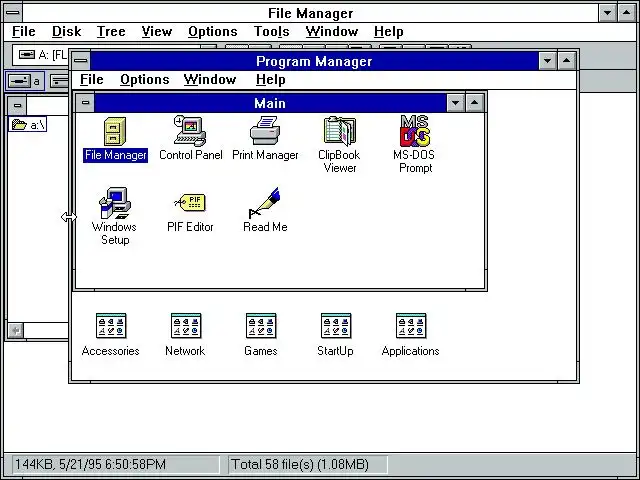This screenshot has width=640, height=480.
Task: Open Window menu in Program Manager
Action: coord(210,80)
